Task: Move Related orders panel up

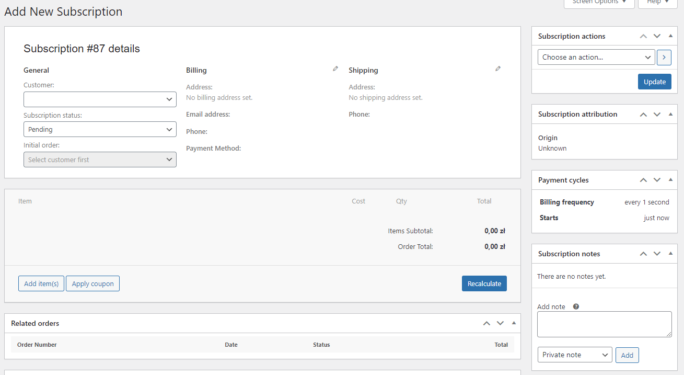Action: [x=486, y=323]
